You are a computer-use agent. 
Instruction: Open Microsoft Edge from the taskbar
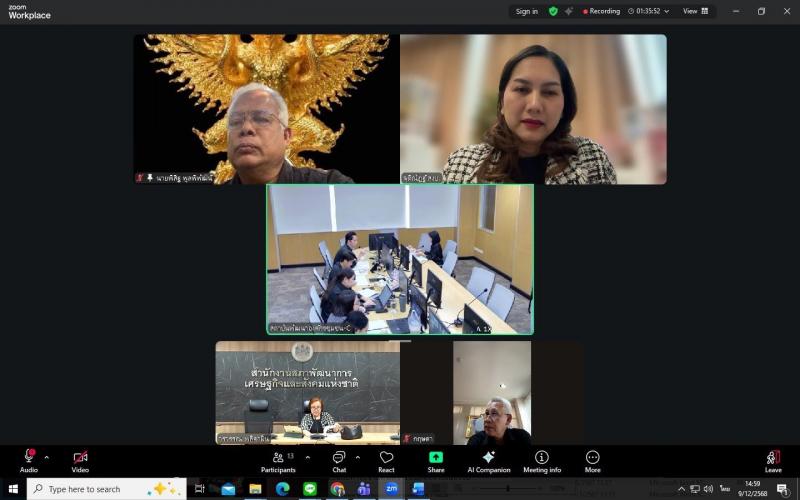[x=282, y=489]
